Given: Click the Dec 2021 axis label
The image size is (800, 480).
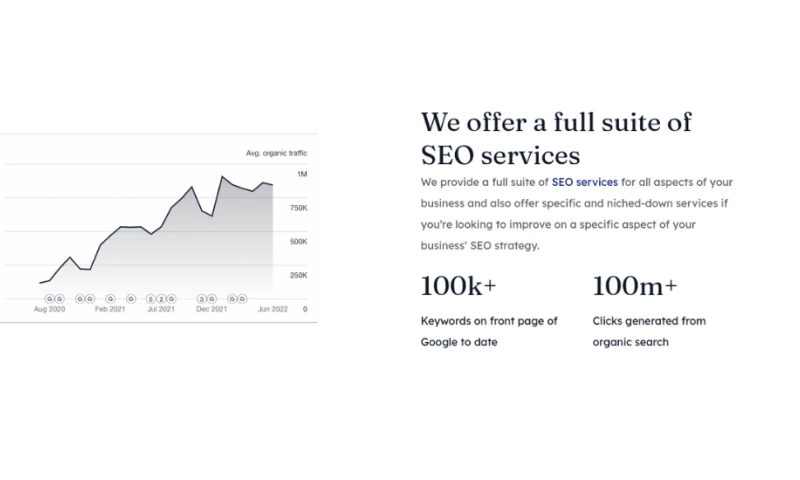Looking at the screenshot, I should pyautogui.click(x=212, y=310).
